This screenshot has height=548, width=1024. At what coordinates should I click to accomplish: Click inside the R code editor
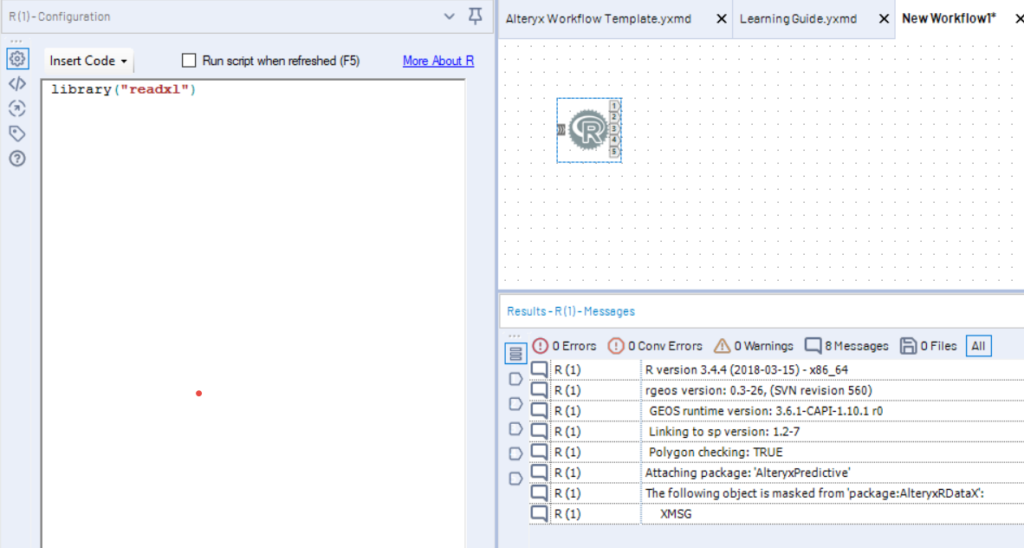coord(253,314)
